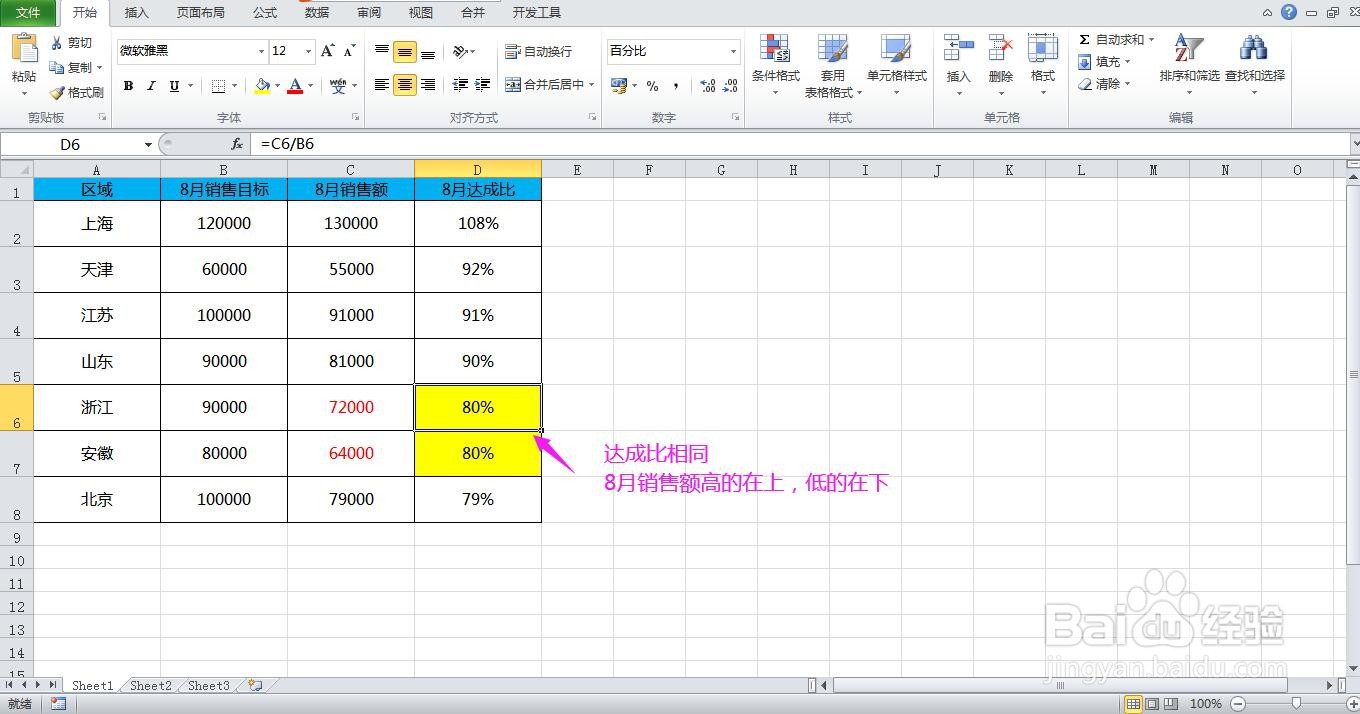Increase font size with the large A icon
The image size is (1360, 714).
pos(328,51)
